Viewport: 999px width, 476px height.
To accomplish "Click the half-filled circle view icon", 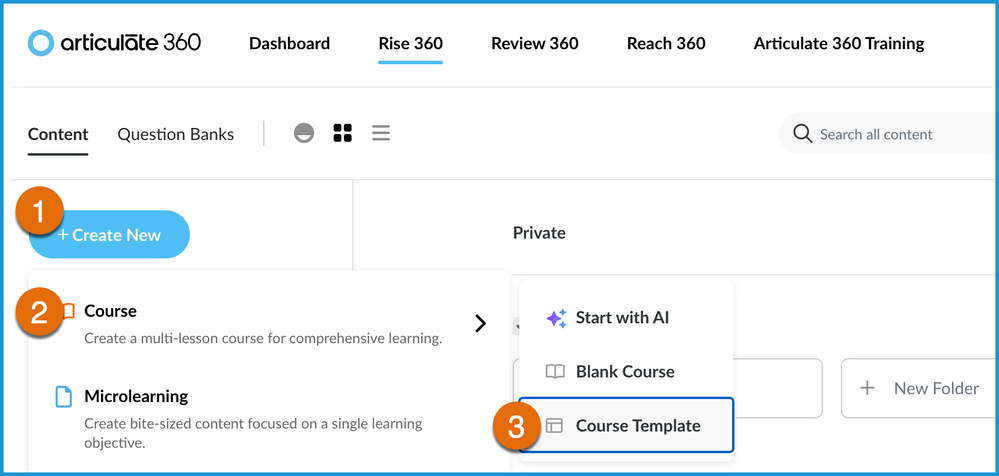I will tap(304, 133).
